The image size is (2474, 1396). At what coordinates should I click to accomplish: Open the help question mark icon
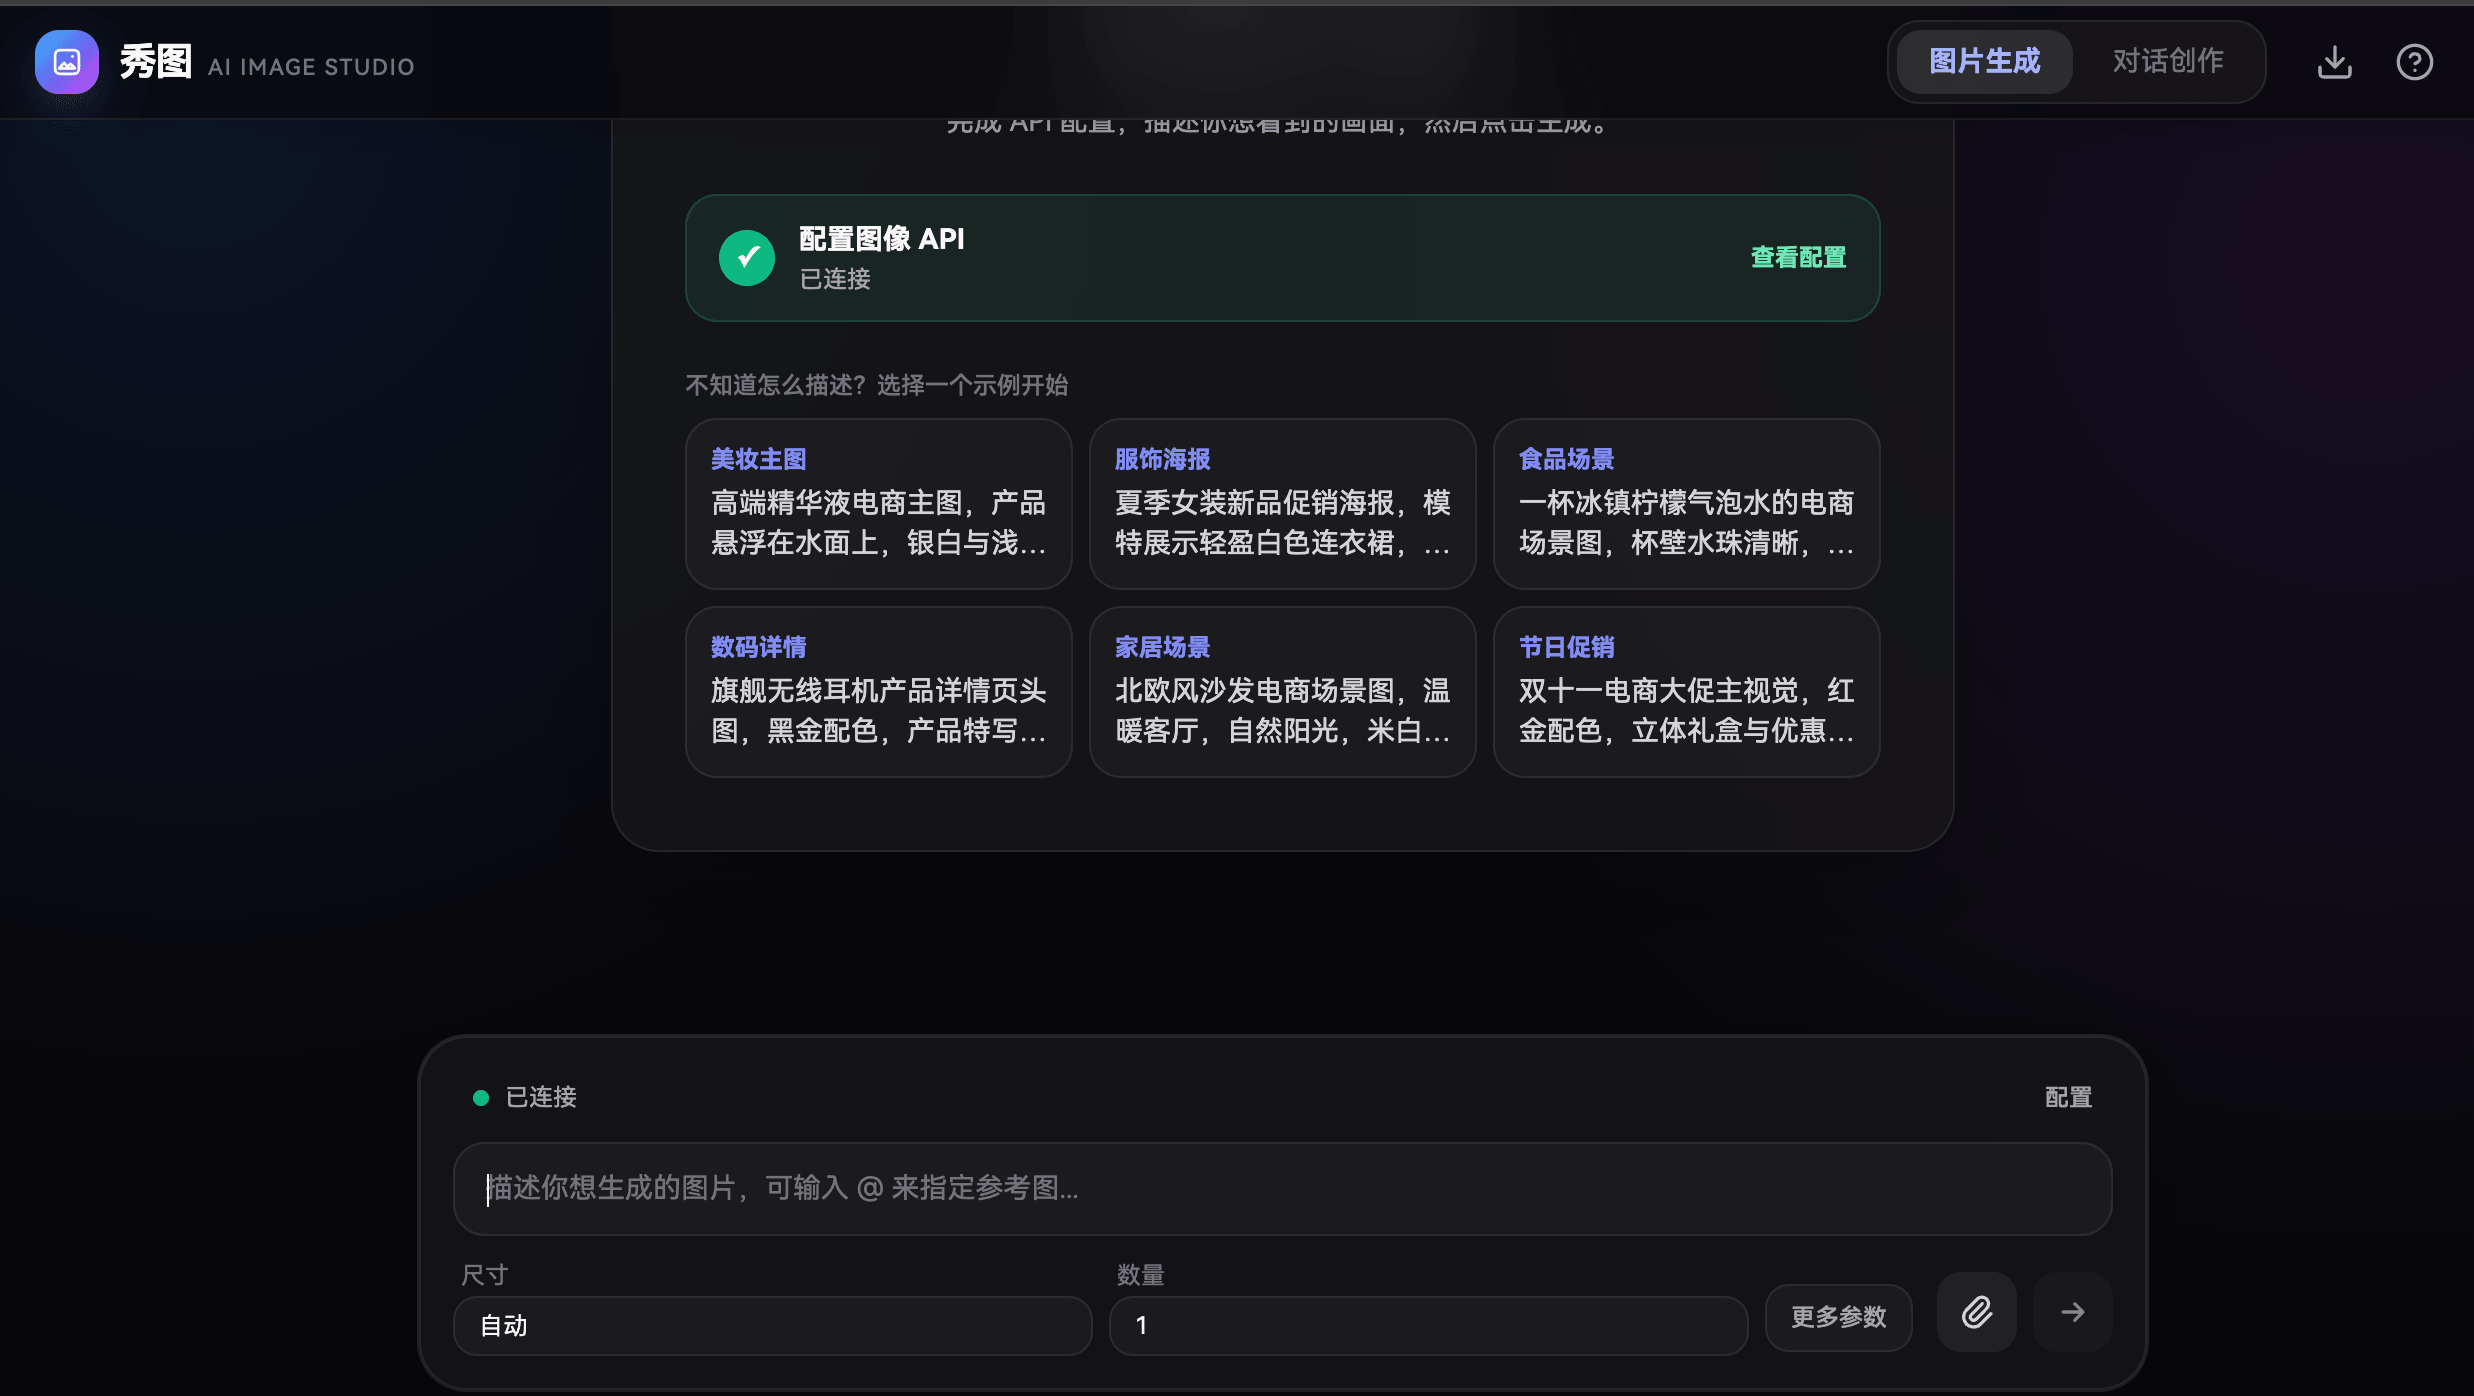point(2414,62)
